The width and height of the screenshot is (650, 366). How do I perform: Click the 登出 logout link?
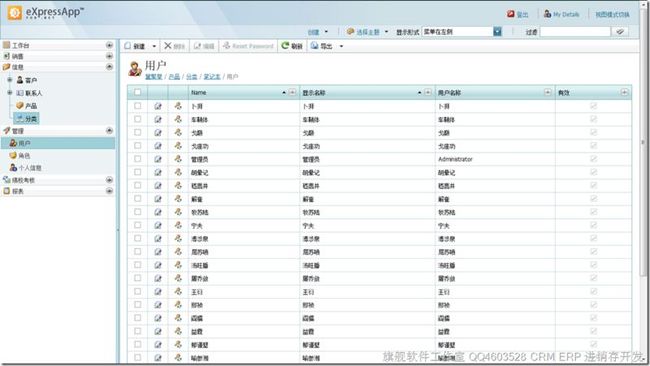(522, 15)
